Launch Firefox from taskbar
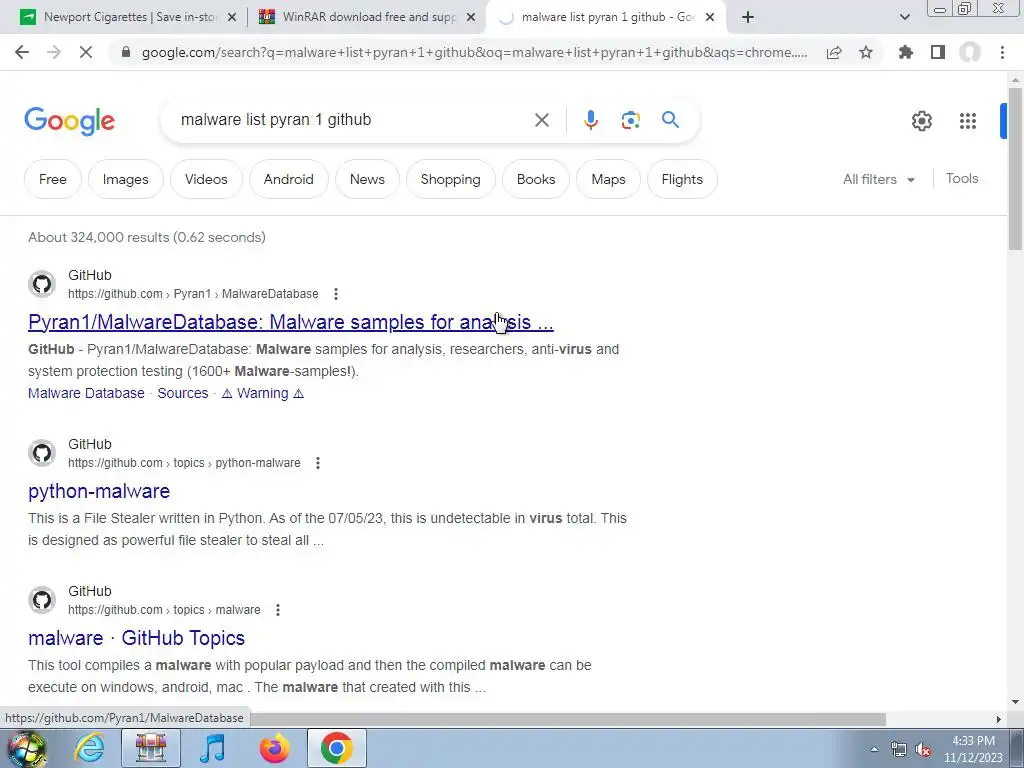Image resolution: width=1024 pixels, height=768 pixels. [274, 748]
